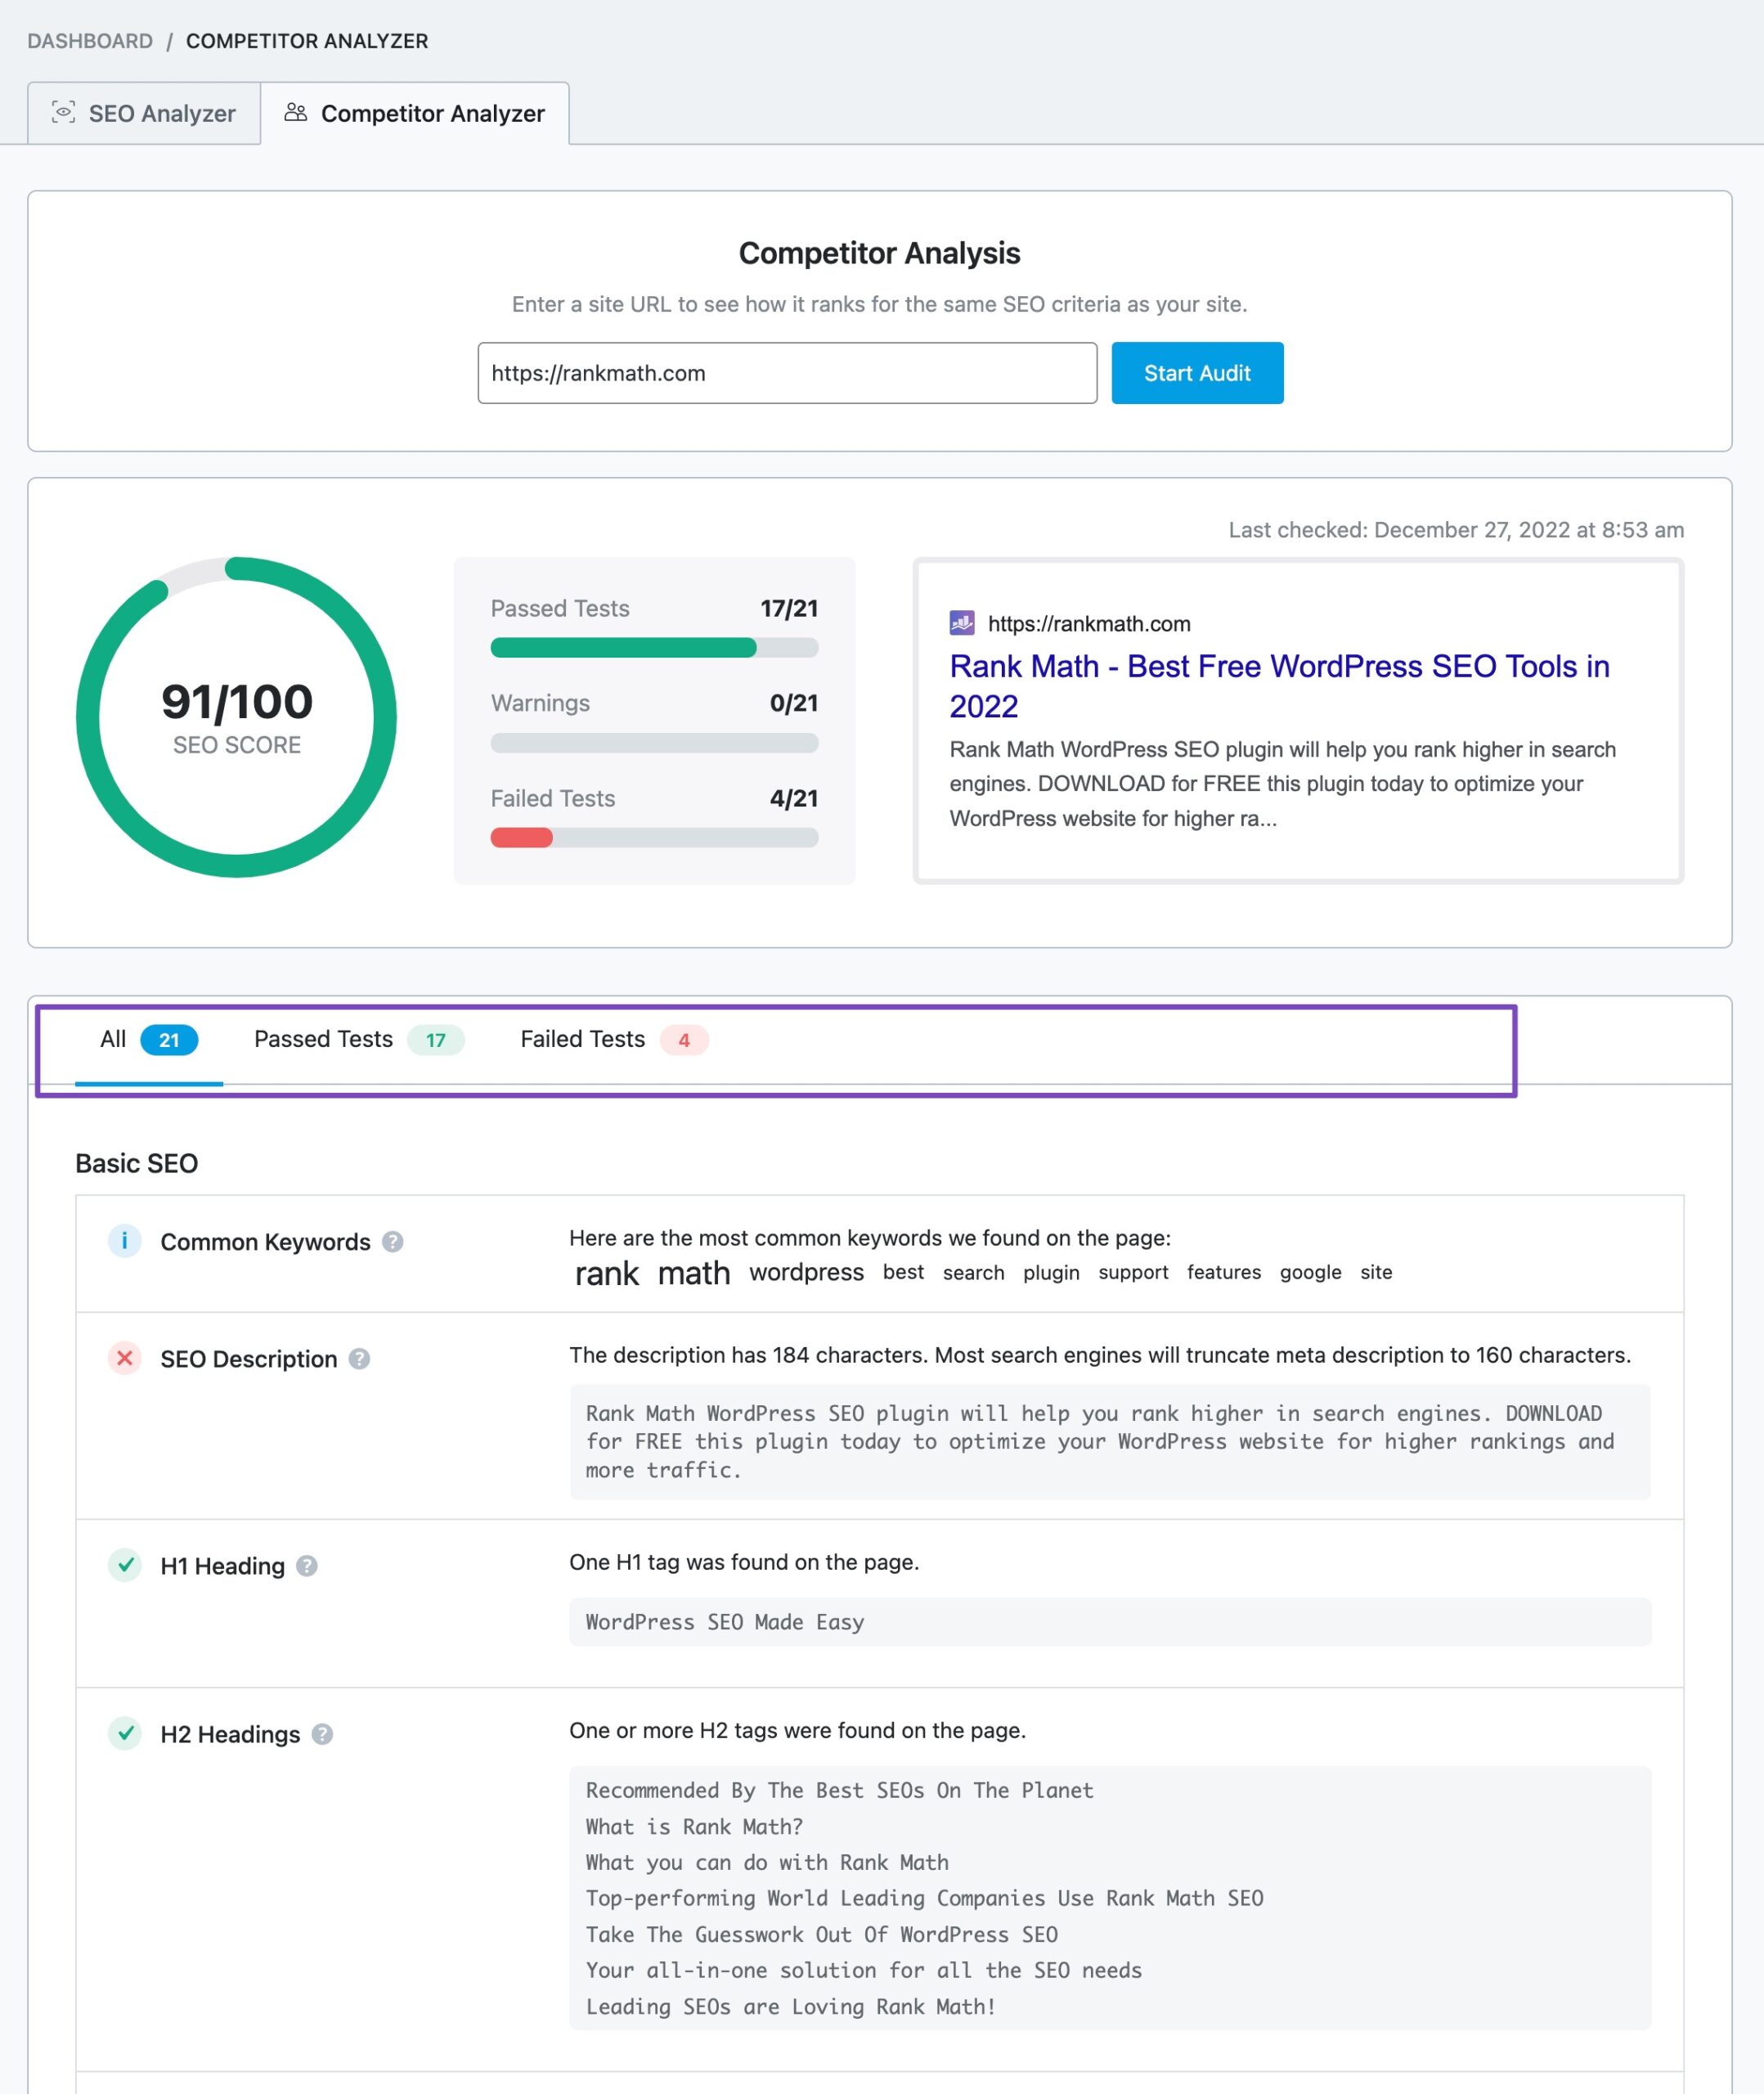This screenshot has height=2094, width=1764.
Task: Click the H2 Headings passed checkmark icon
Action: coord(124,1733)
